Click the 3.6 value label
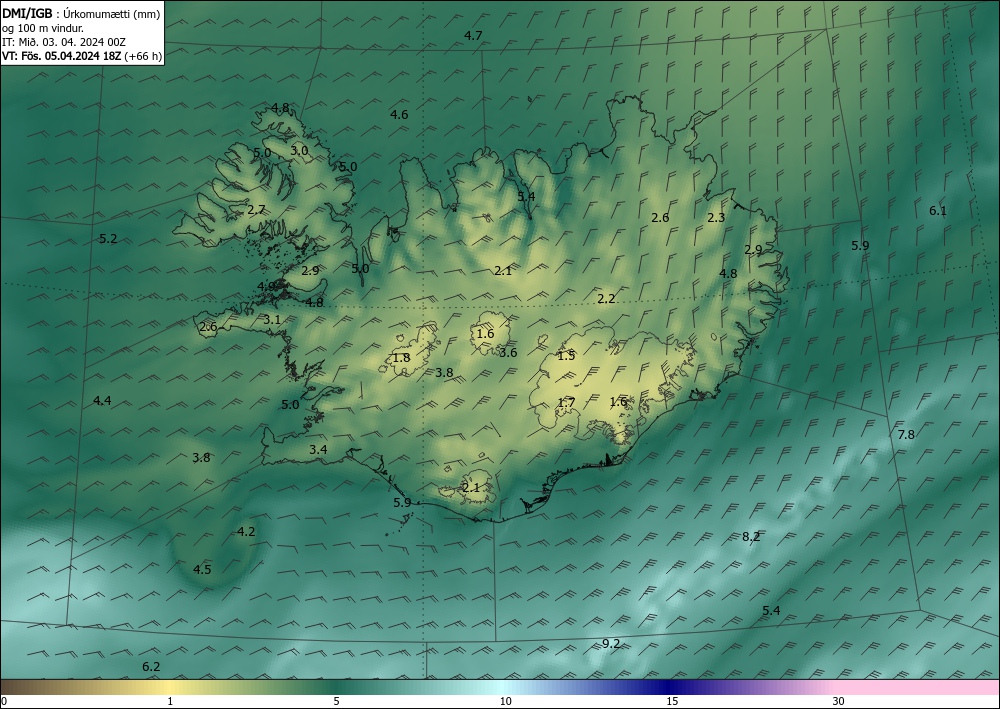Screen dimensions: 1000x709 (508, 353)
